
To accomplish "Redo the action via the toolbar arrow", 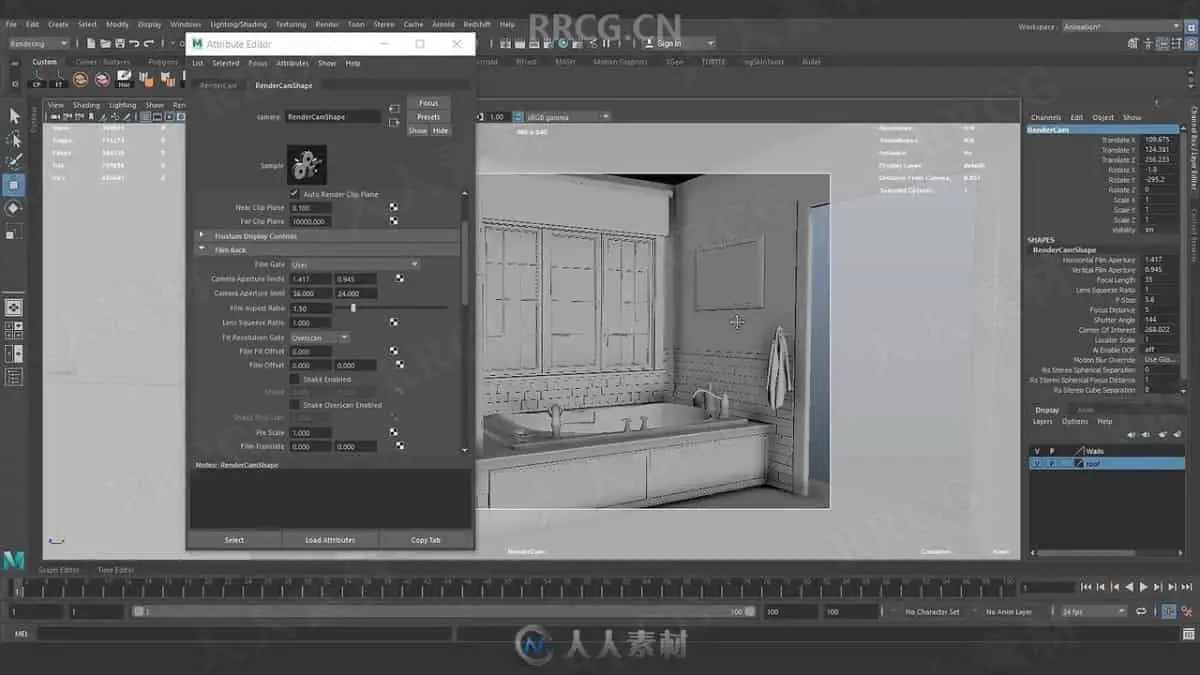I will [x=148, y=44].
